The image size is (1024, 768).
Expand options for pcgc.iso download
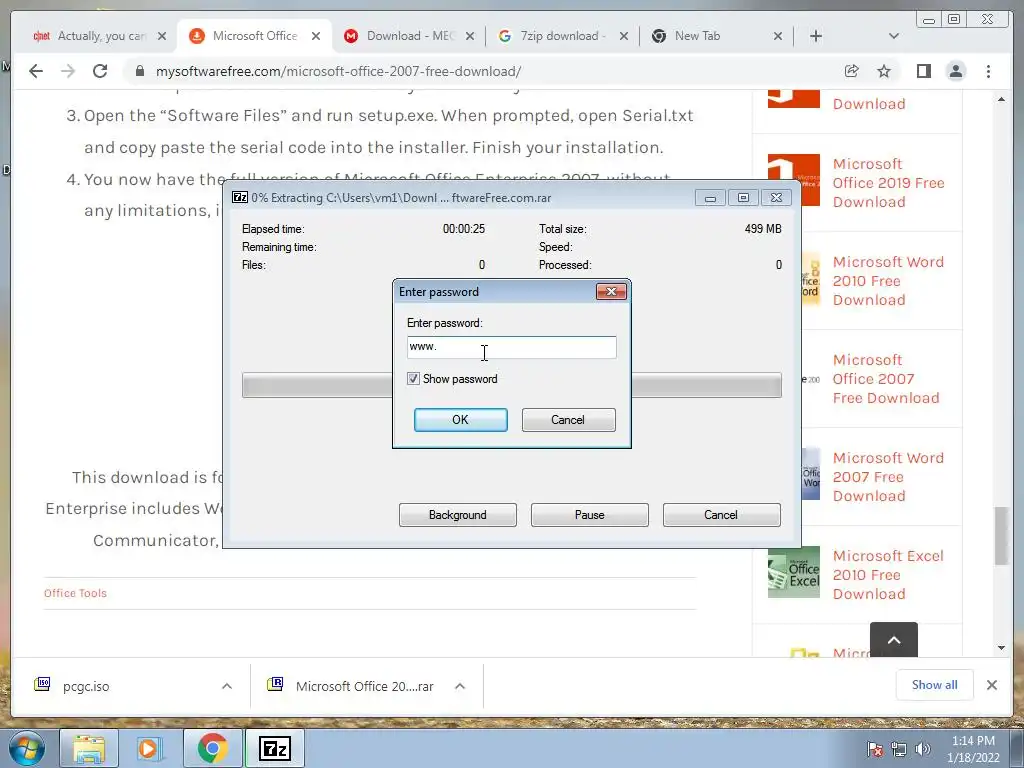[227, 686]
